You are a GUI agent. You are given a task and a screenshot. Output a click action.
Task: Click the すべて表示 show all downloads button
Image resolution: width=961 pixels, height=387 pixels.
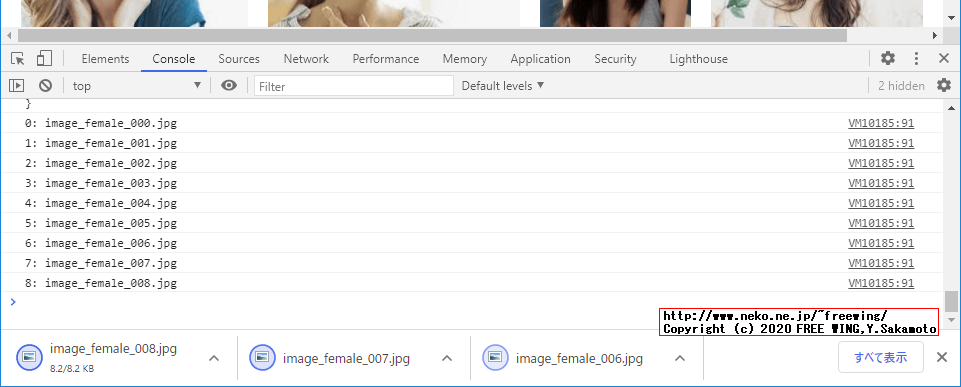point(881,358)
